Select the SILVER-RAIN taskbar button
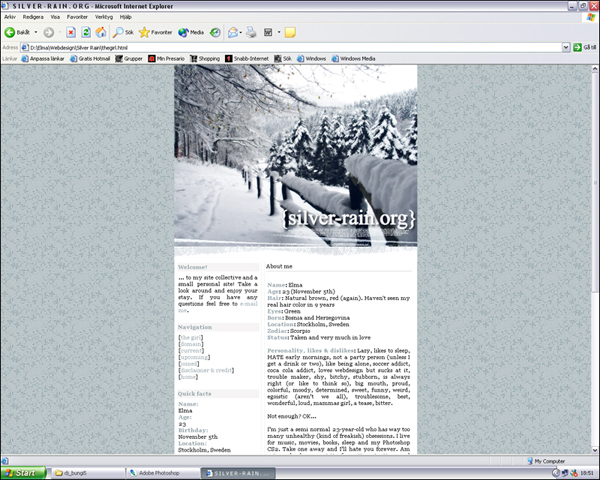 click(238, 473)
